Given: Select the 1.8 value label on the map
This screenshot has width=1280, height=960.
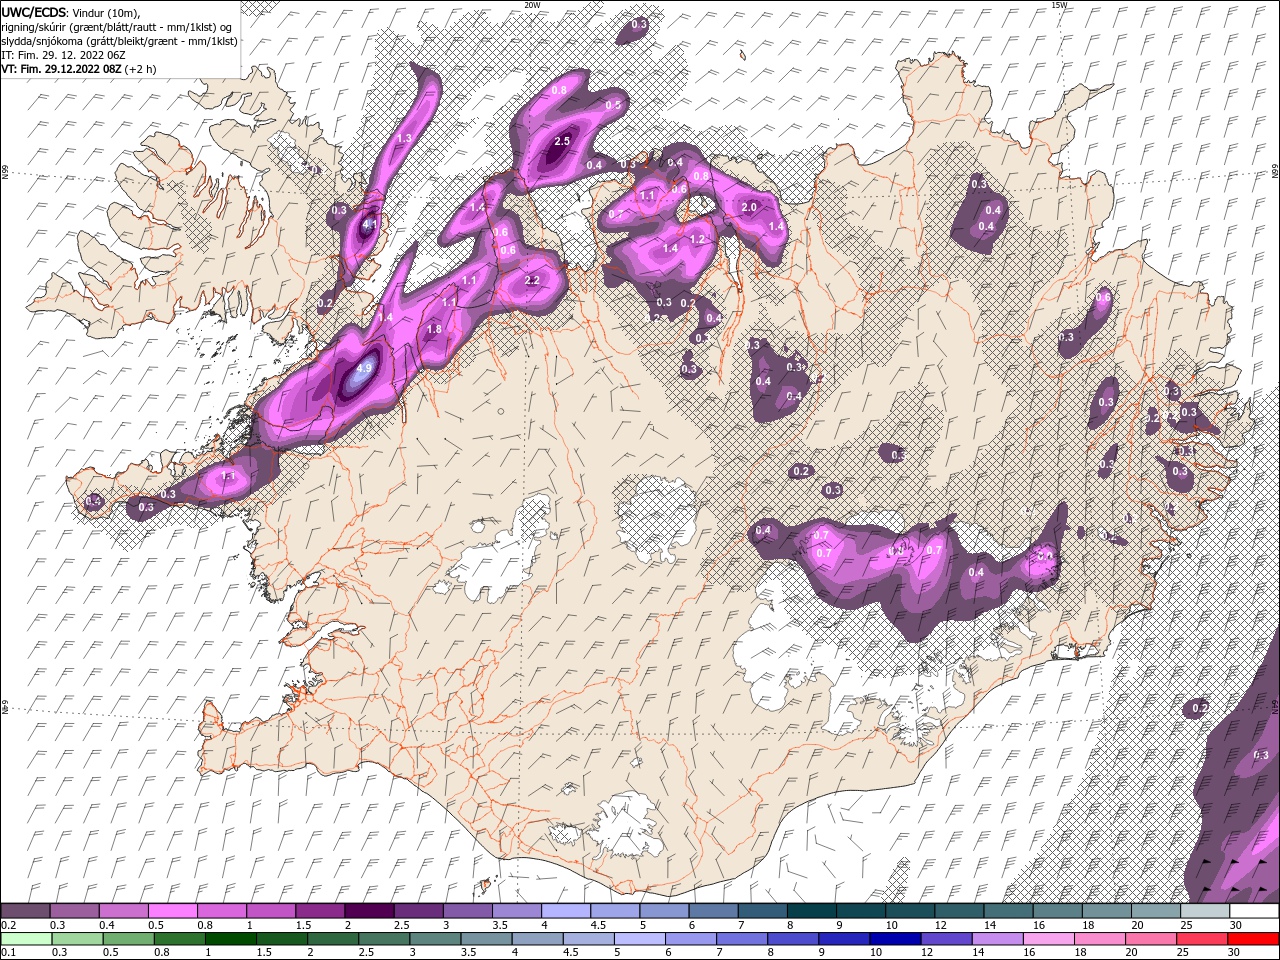Looking at the screenshot, I should (x=434, y=329).
